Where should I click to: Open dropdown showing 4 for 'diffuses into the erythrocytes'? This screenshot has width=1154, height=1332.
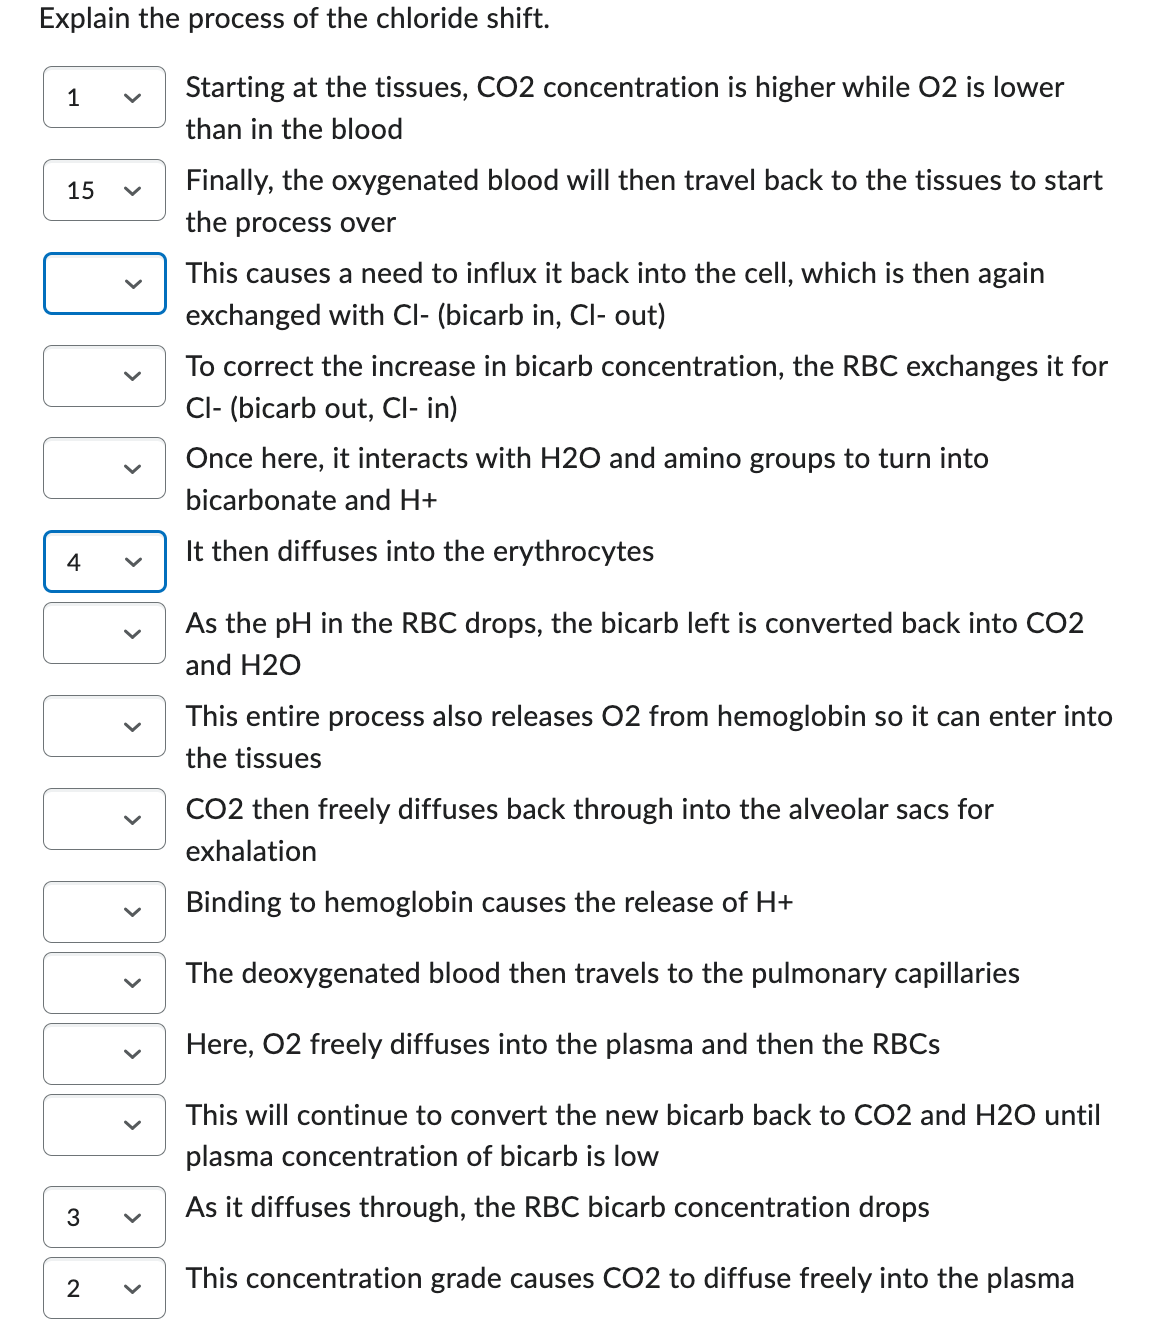104,561
